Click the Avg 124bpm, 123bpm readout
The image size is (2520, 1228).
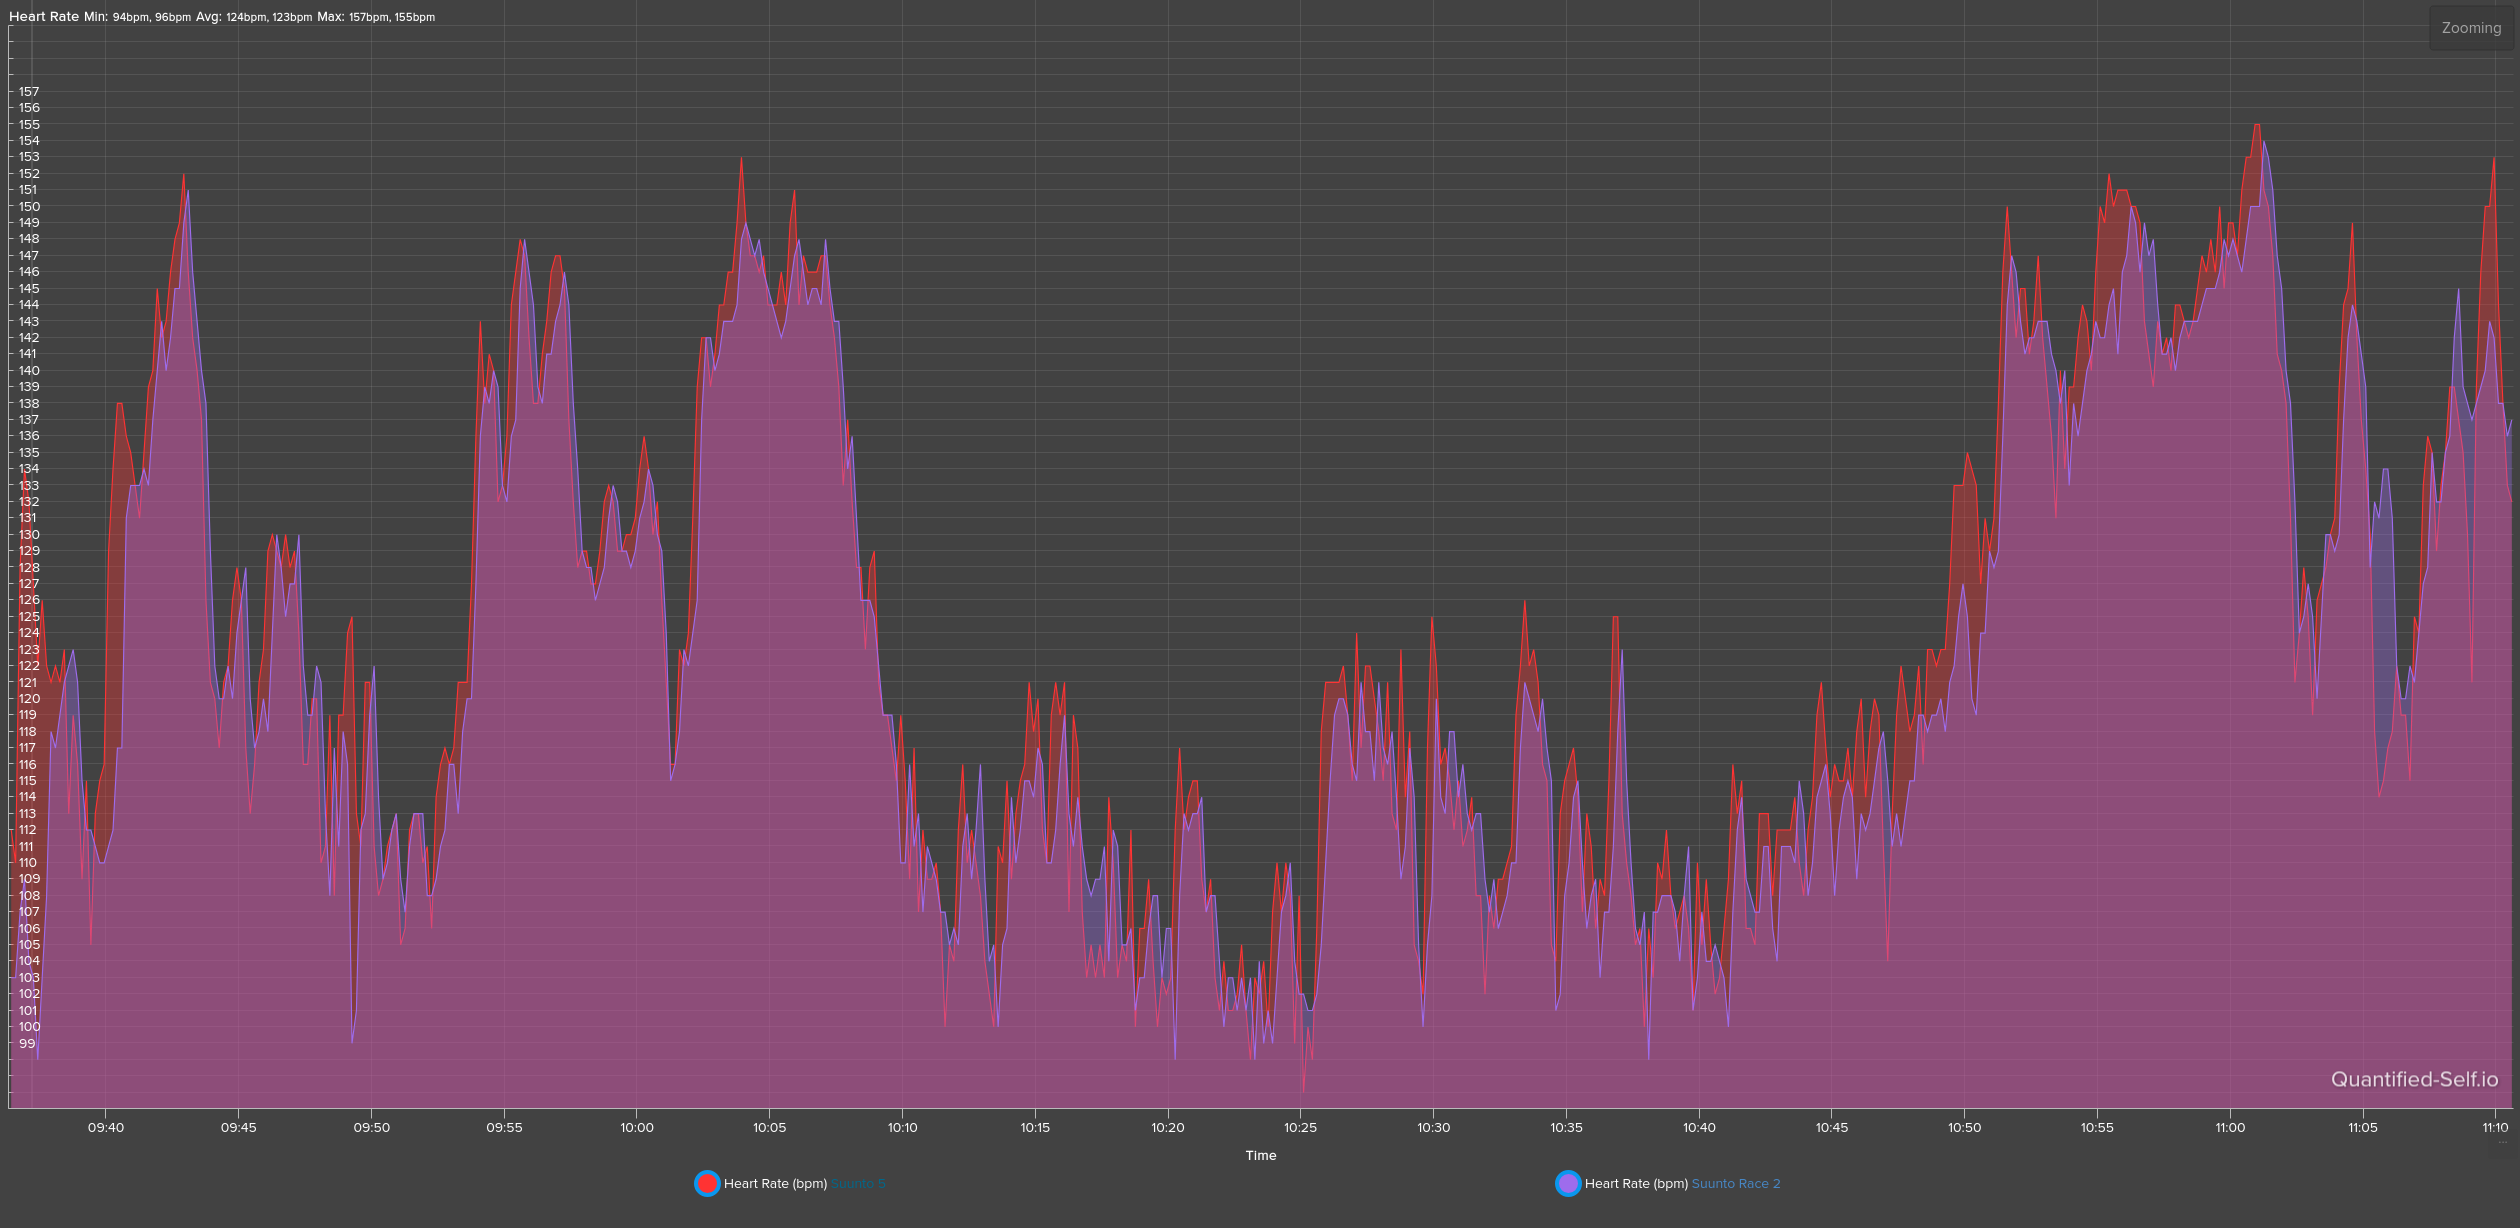(254, 17)
